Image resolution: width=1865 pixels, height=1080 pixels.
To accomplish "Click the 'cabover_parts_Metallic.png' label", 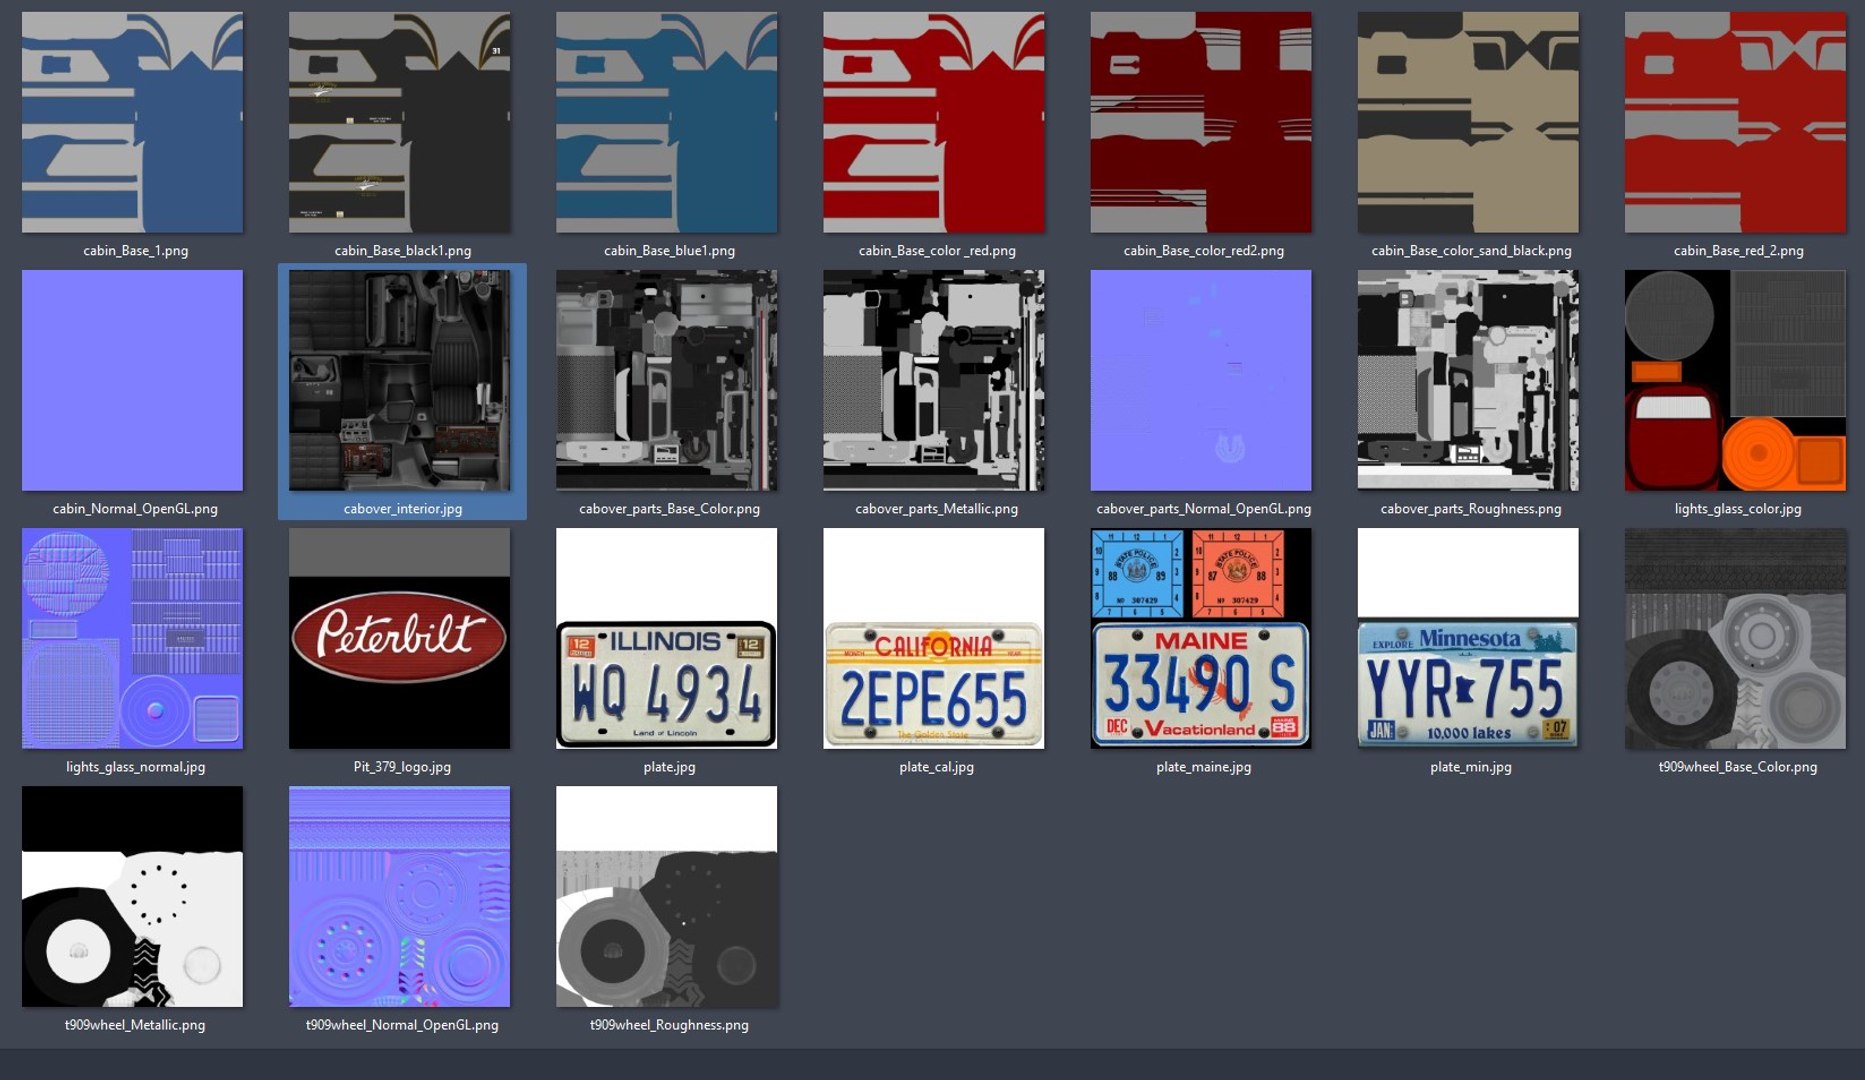I will (x=937, y=509).
